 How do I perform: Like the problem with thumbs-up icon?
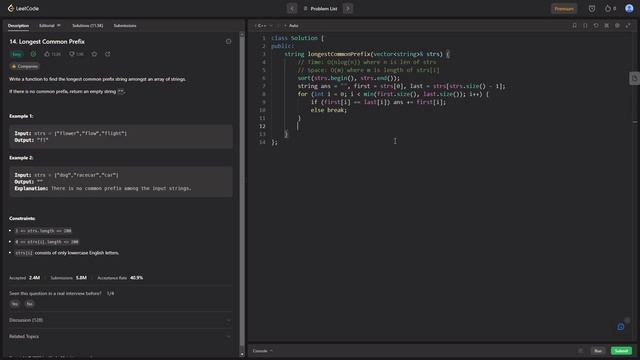click(x=52, y=54)
